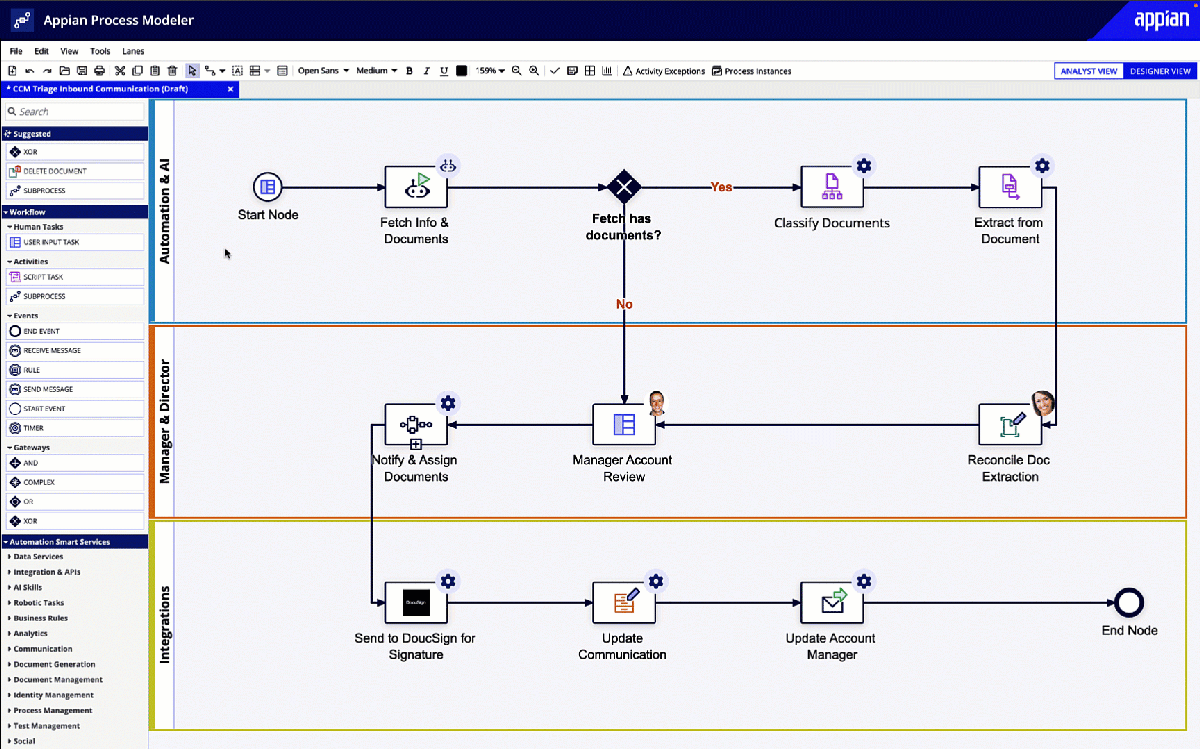
Task: Click the Zoom in magnifier icon
Action: coord(534,71)
